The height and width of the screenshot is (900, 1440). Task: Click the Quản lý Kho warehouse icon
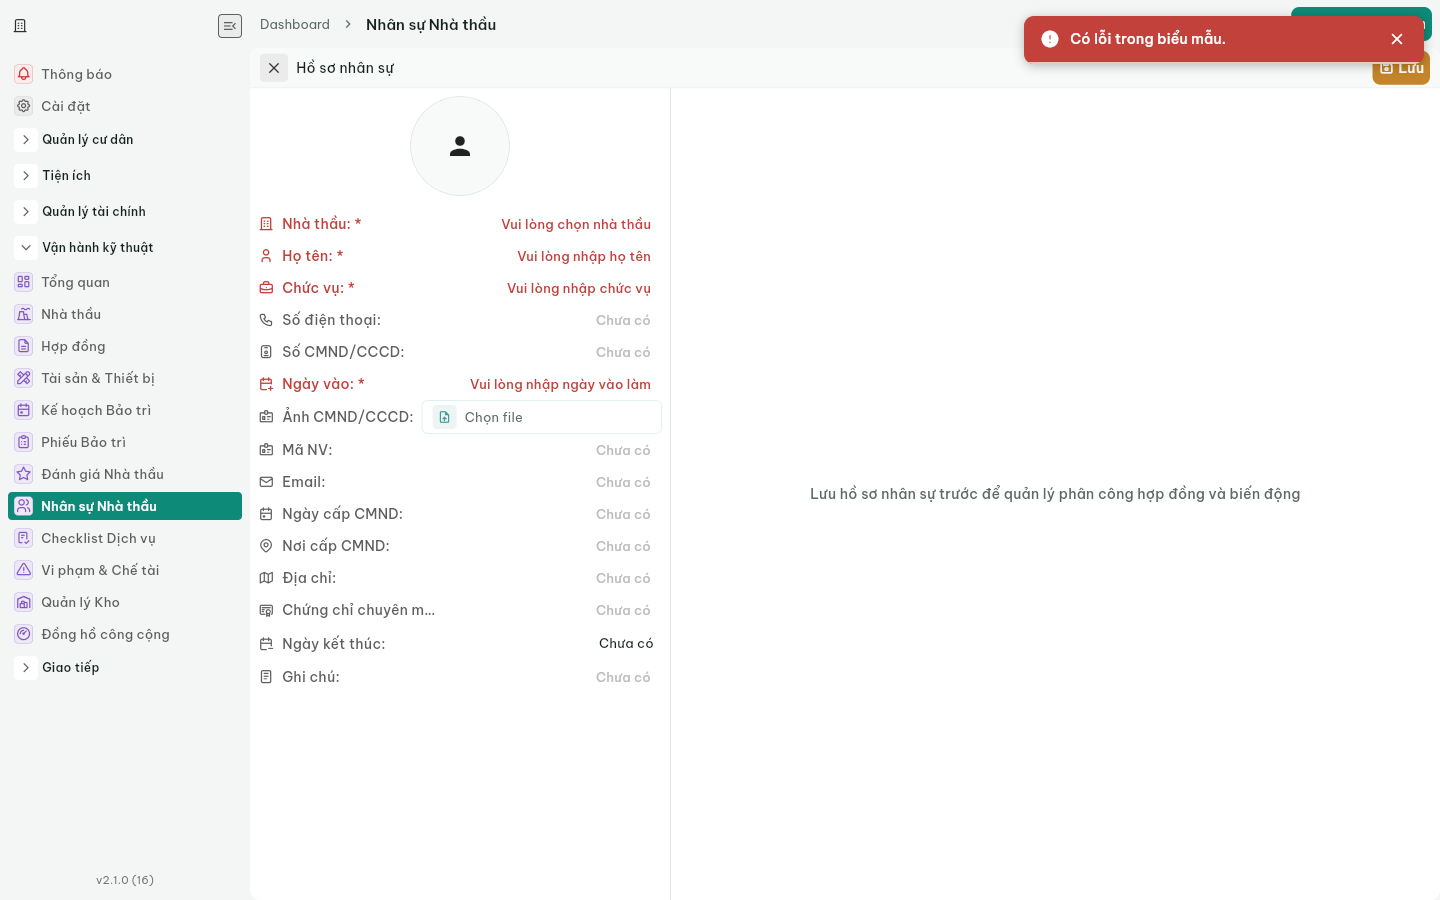pyautogui.click(x=24, y=602)
